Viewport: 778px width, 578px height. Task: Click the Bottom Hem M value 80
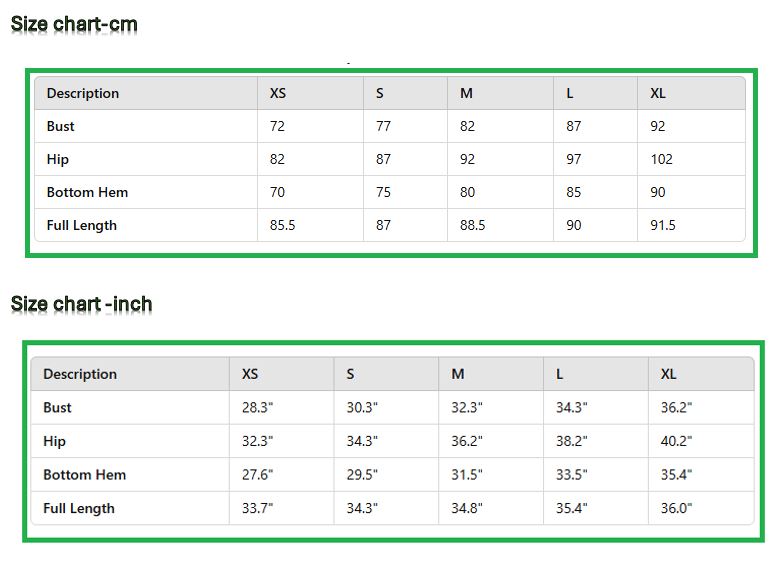(467, 192)
